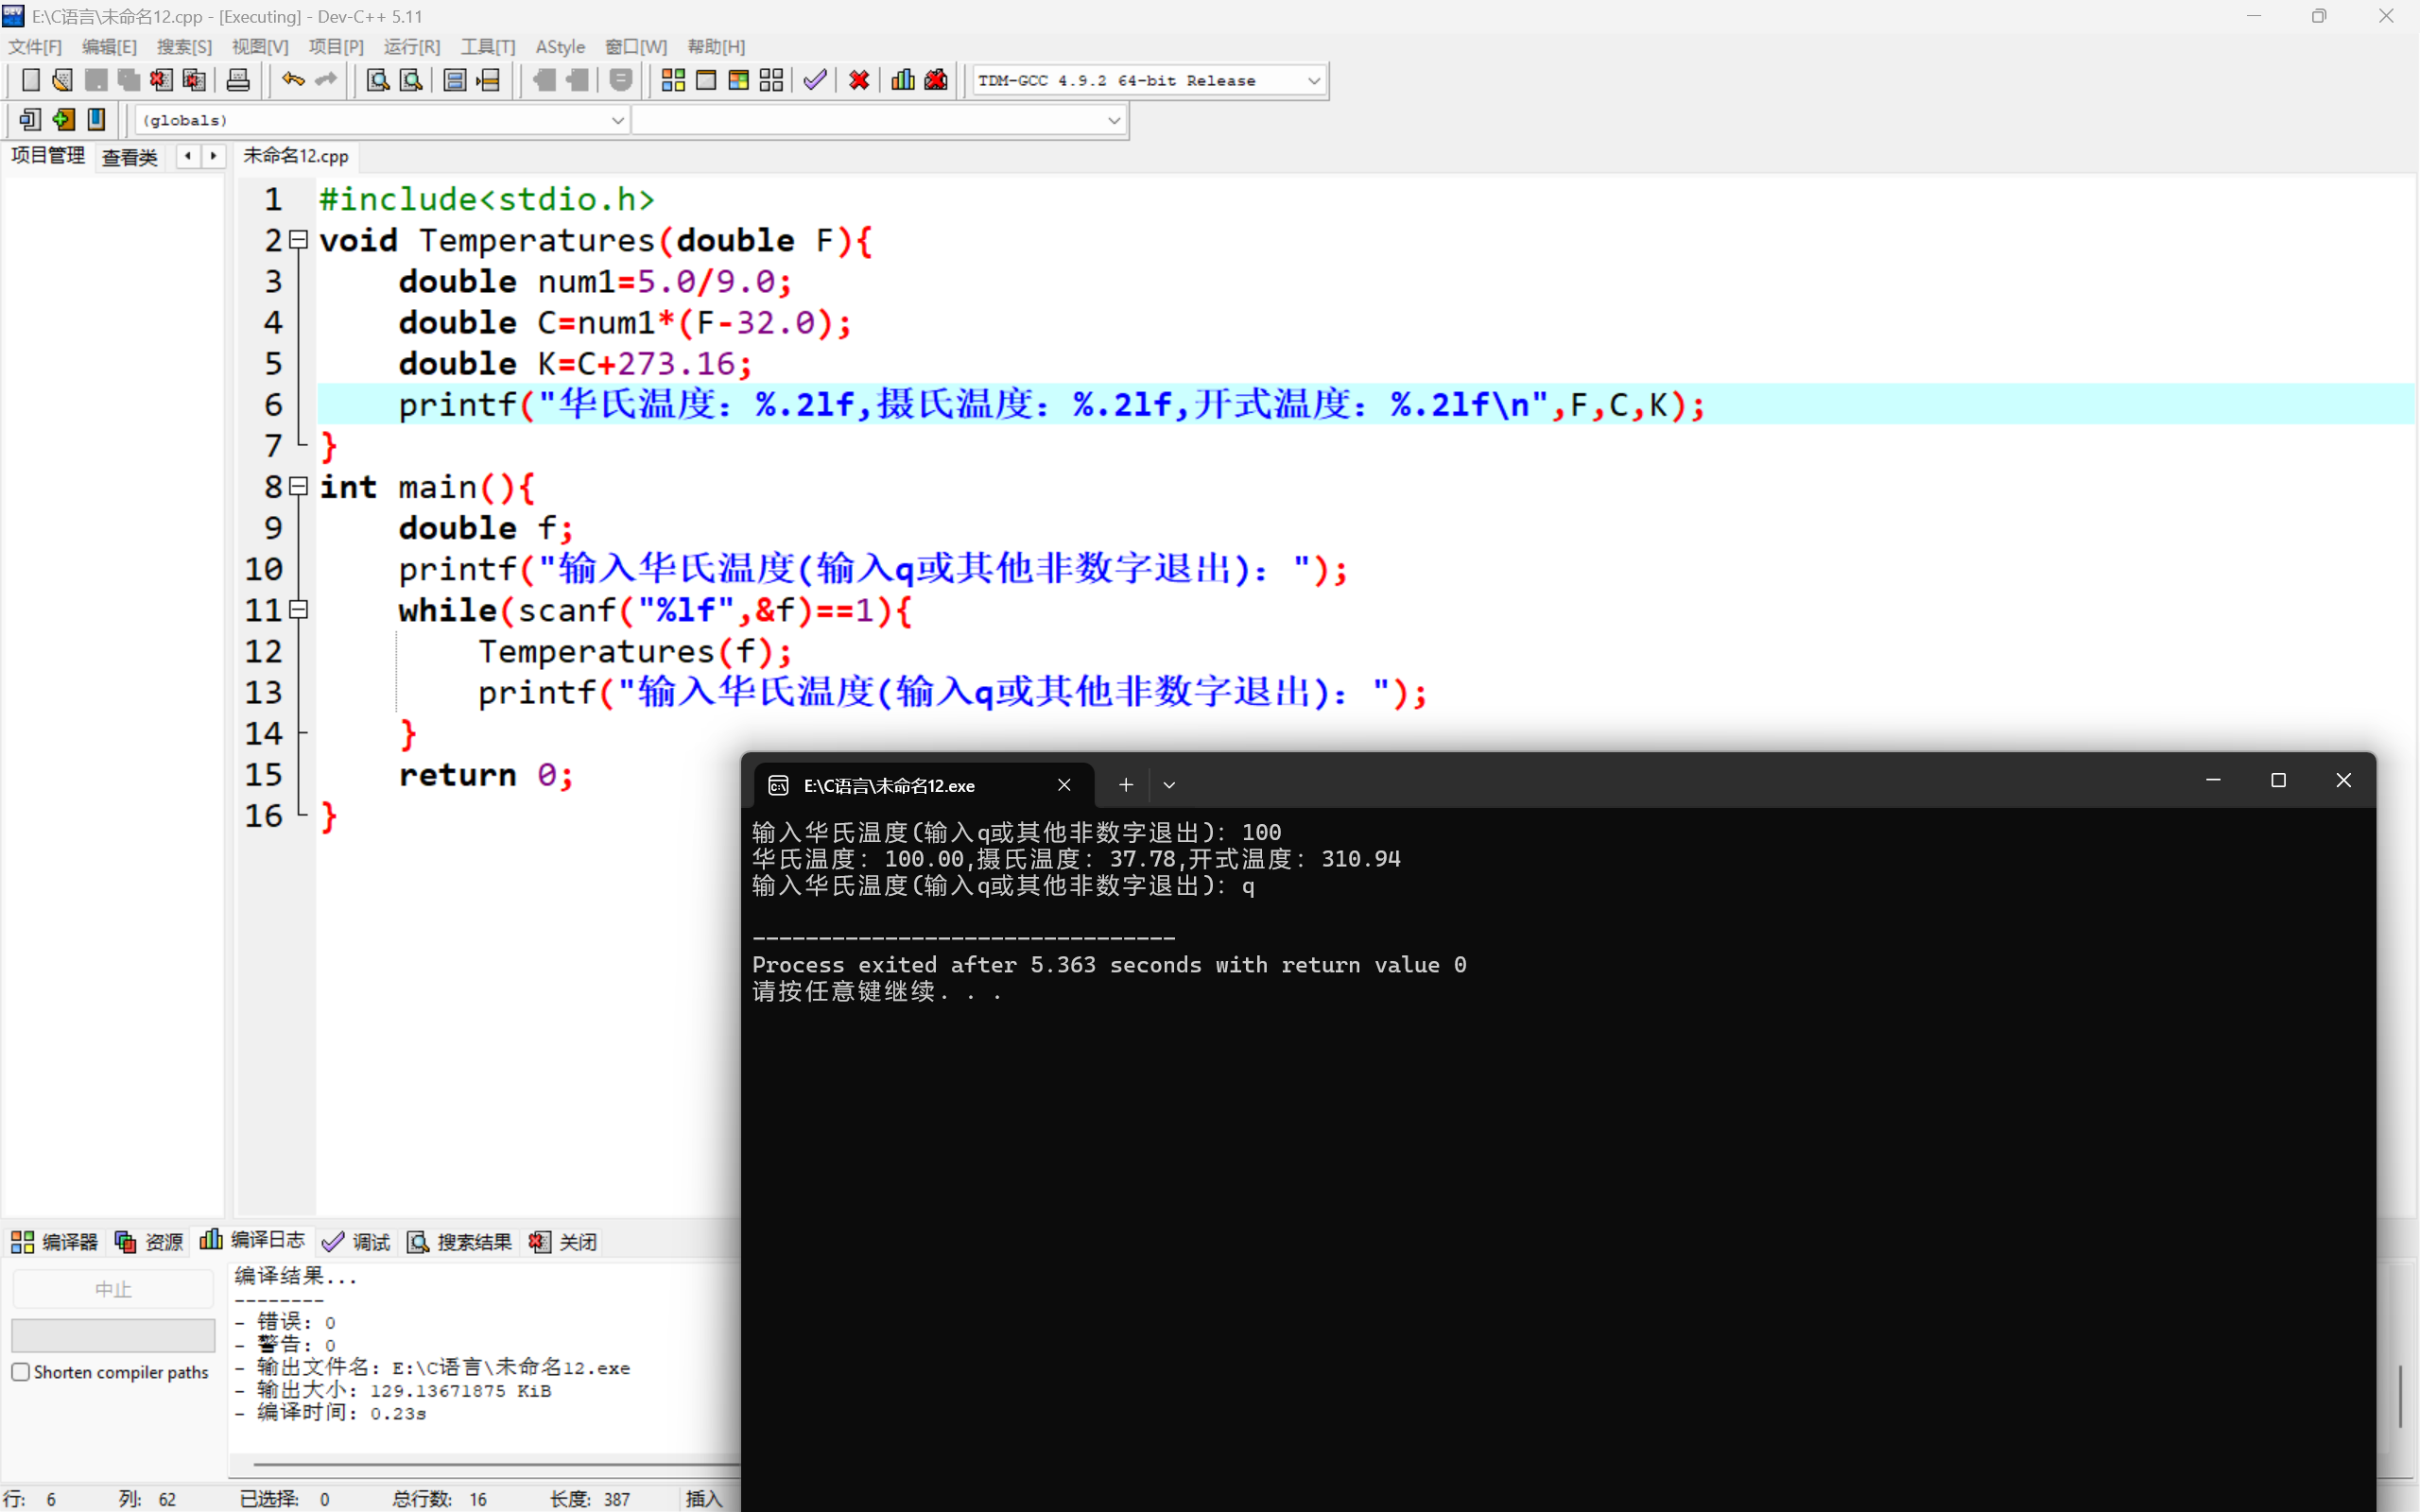Click the Run program icon
Screen dimensions: 2420x1512
pyautogui.click(x=706, y=80)
